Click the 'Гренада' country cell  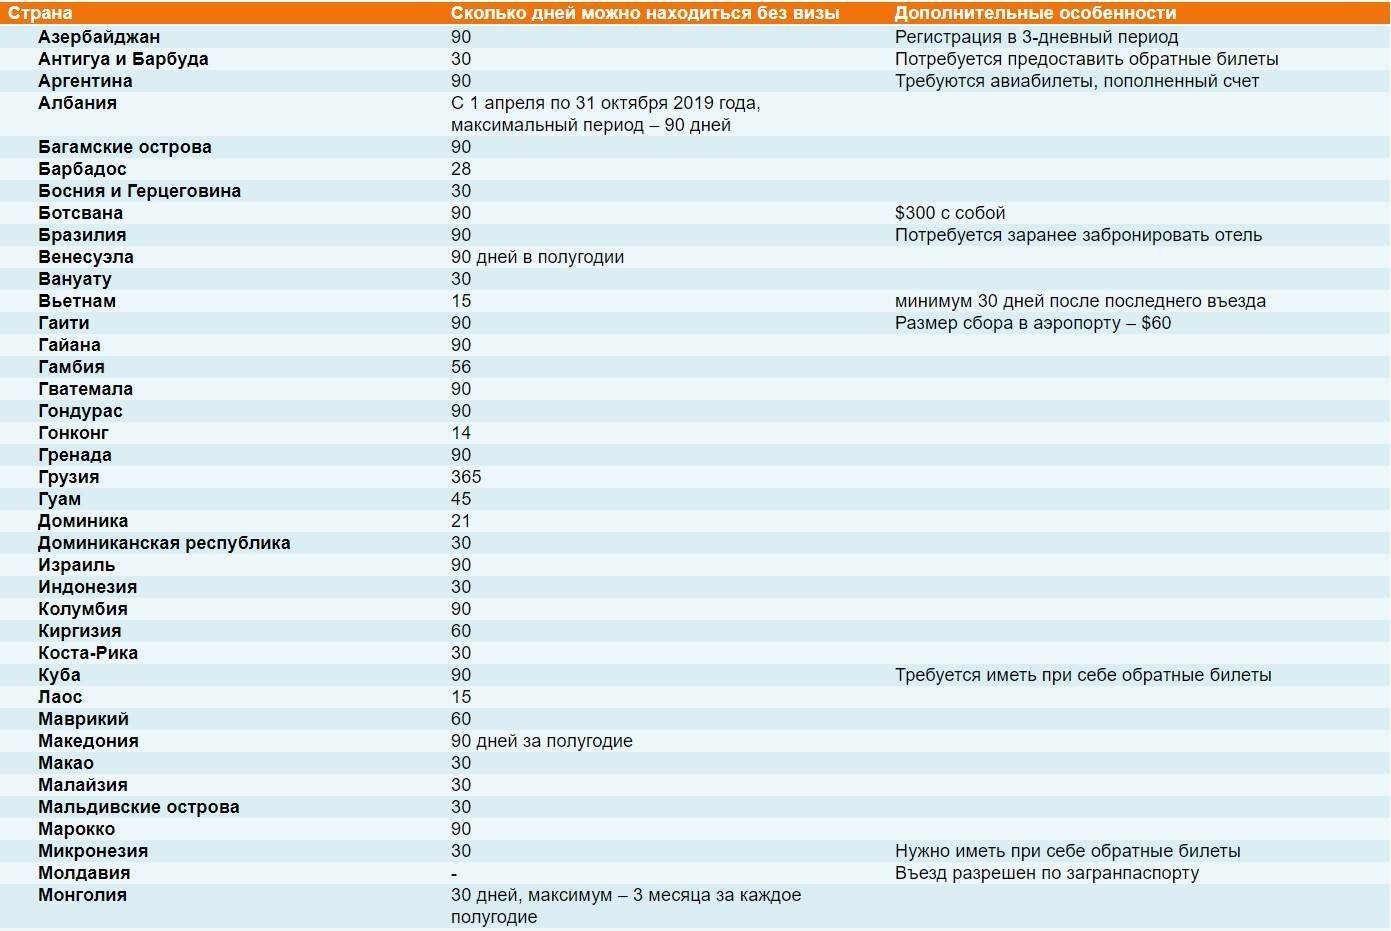click(75, 455)
